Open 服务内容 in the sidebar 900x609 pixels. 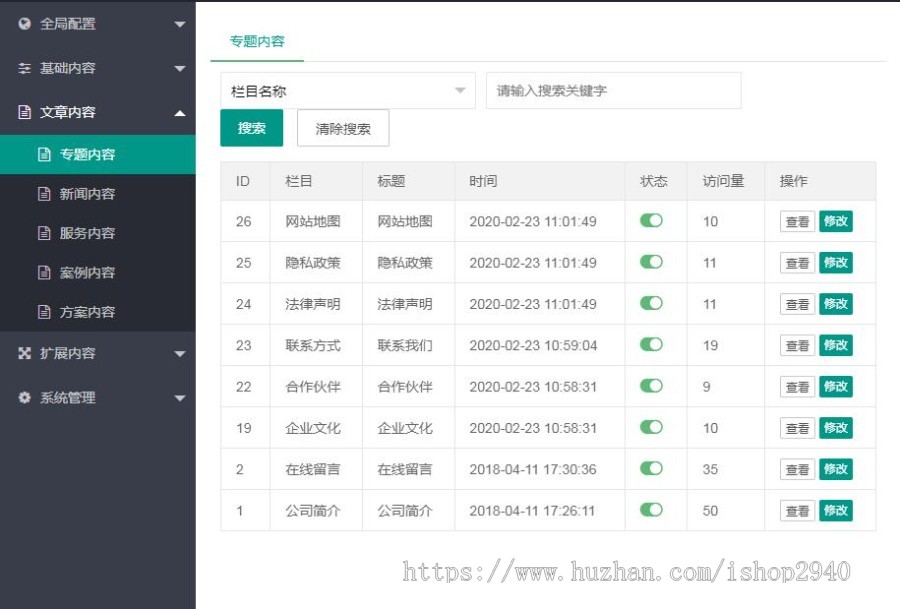pos(98,233)
